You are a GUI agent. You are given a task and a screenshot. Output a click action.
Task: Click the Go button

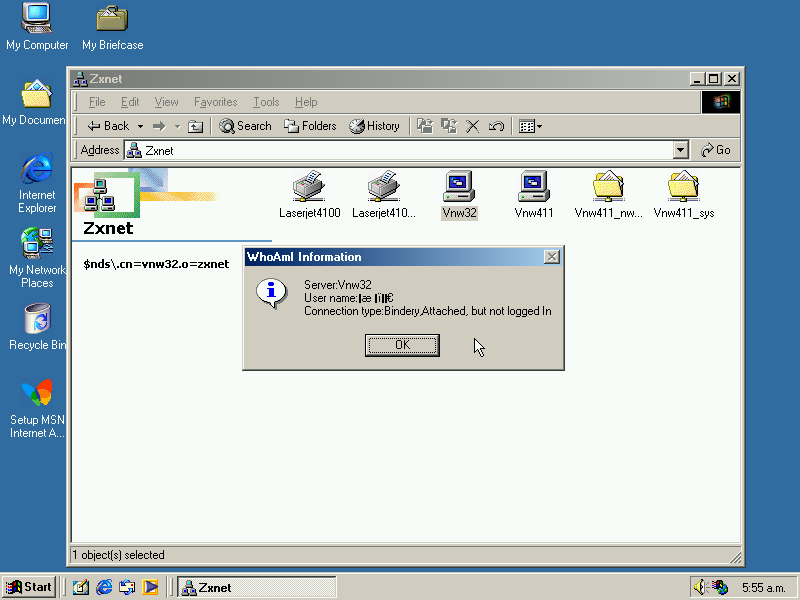click(715, 150)
